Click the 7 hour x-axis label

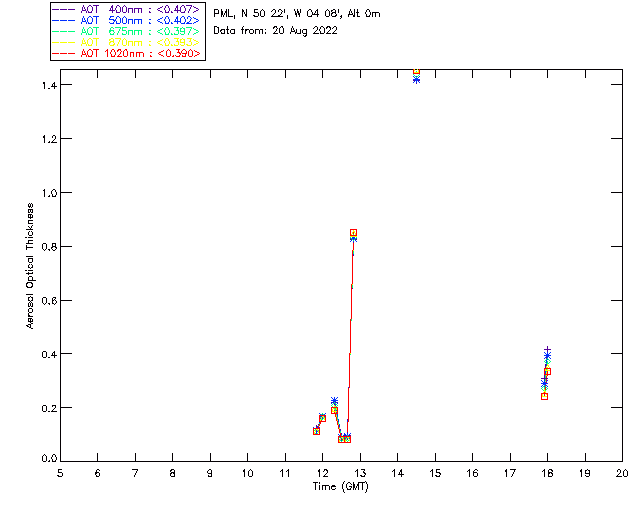tap(135, 473)
